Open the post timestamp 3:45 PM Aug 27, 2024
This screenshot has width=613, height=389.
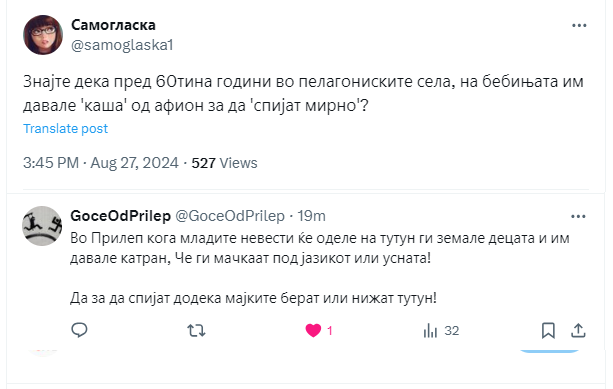[101, 163]
